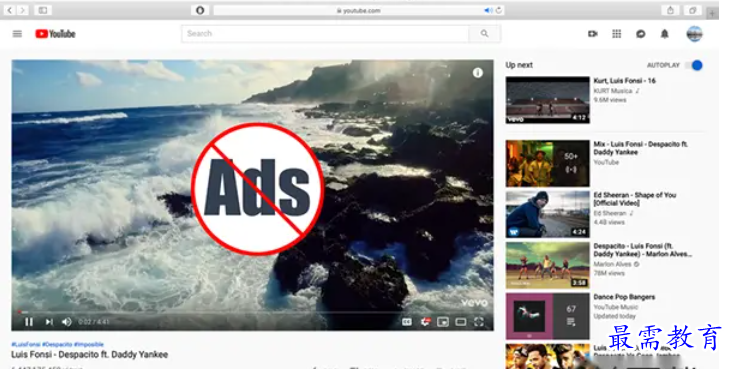Viewport: 730px width, 369px height.
Task: Open Ed Sheeran - Shape of You title
Action: (635, 199)
